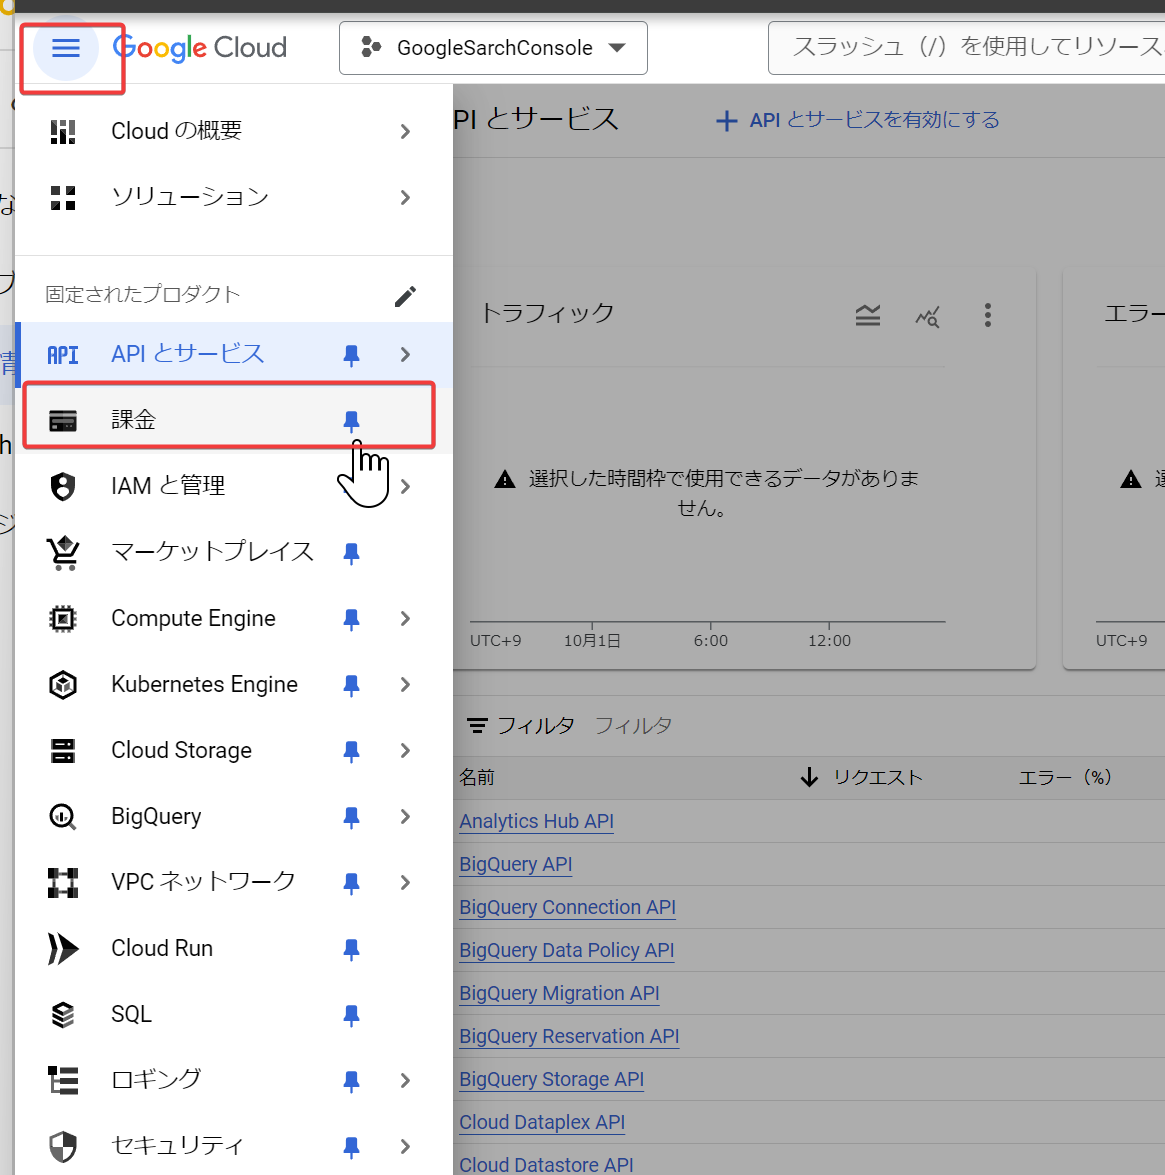Unpin マーケットプレイス
This screenshot has height=1175, width=1165.
(x=351, y=553)
